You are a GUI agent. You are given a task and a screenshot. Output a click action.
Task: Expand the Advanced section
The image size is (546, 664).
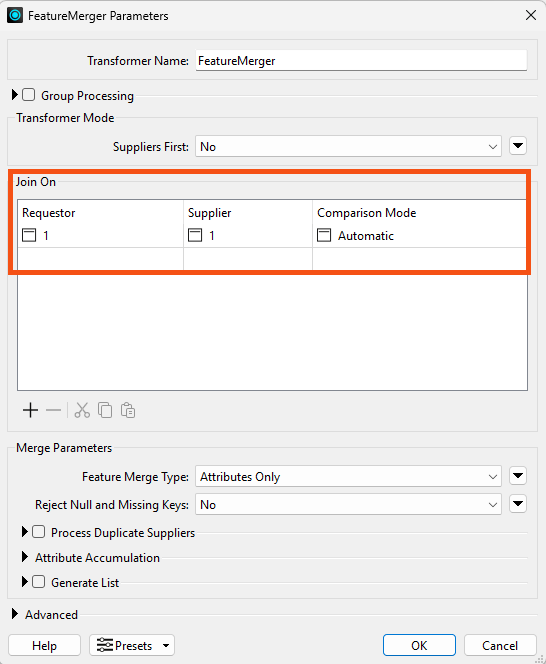[15, 614]
